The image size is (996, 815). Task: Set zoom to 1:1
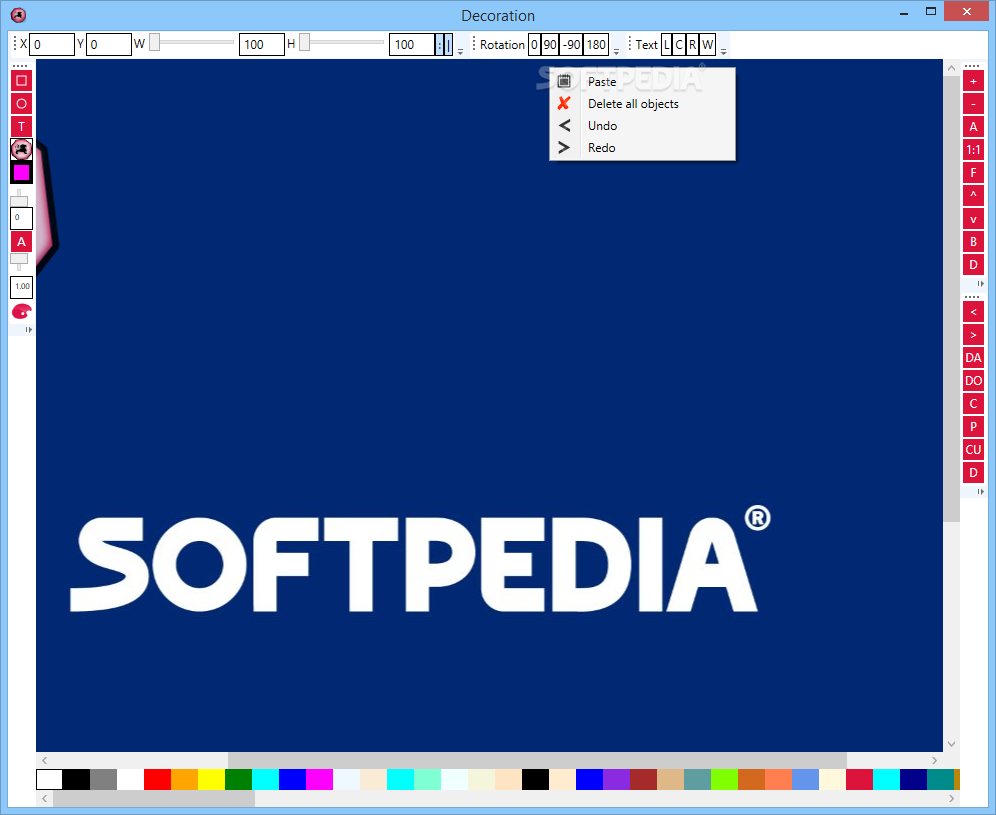click(x=973, y=150)
